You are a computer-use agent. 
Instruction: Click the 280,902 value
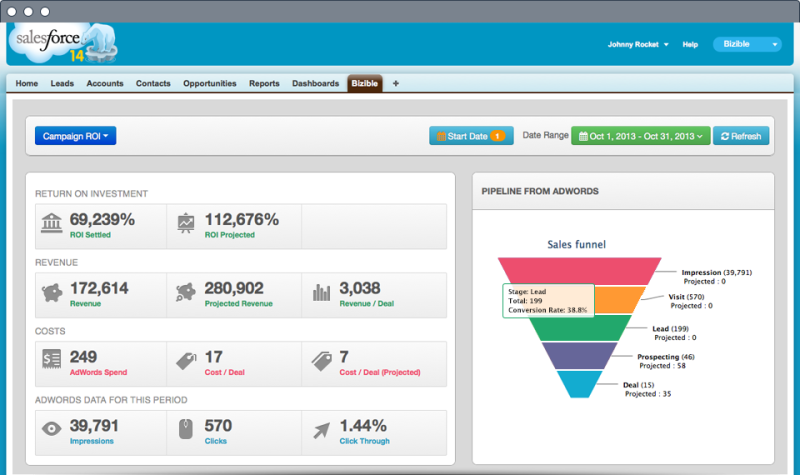pyautogui.click(x=234, y=288)
